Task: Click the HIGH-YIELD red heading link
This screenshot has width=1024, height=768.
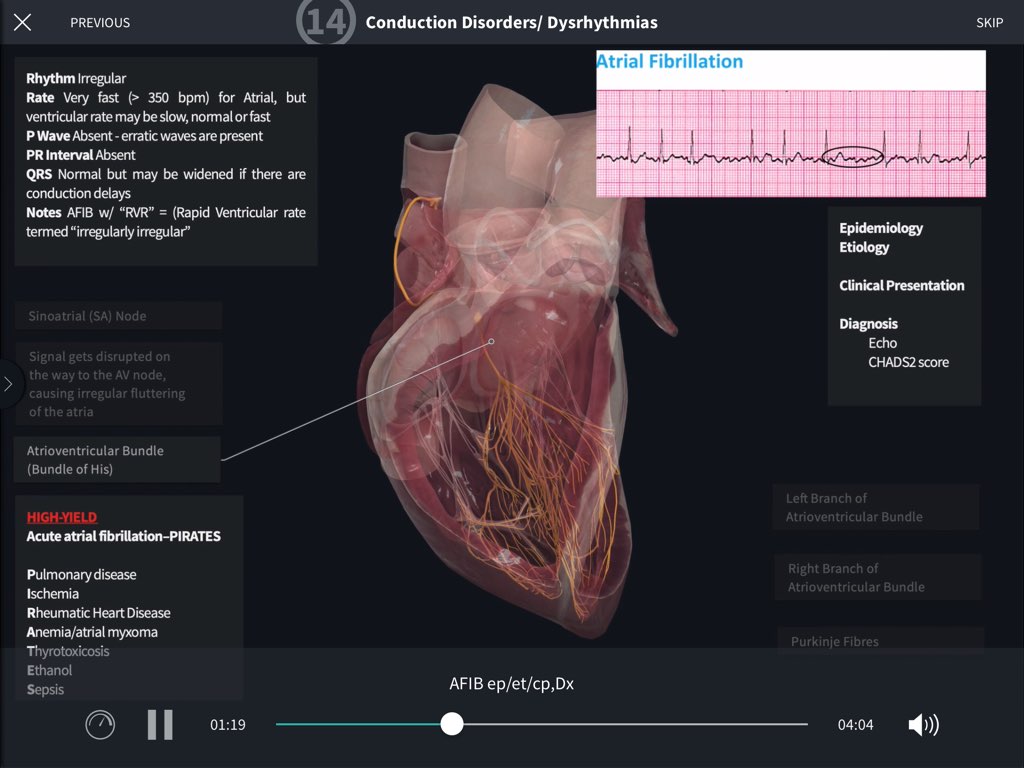Action: click(62, 517)
